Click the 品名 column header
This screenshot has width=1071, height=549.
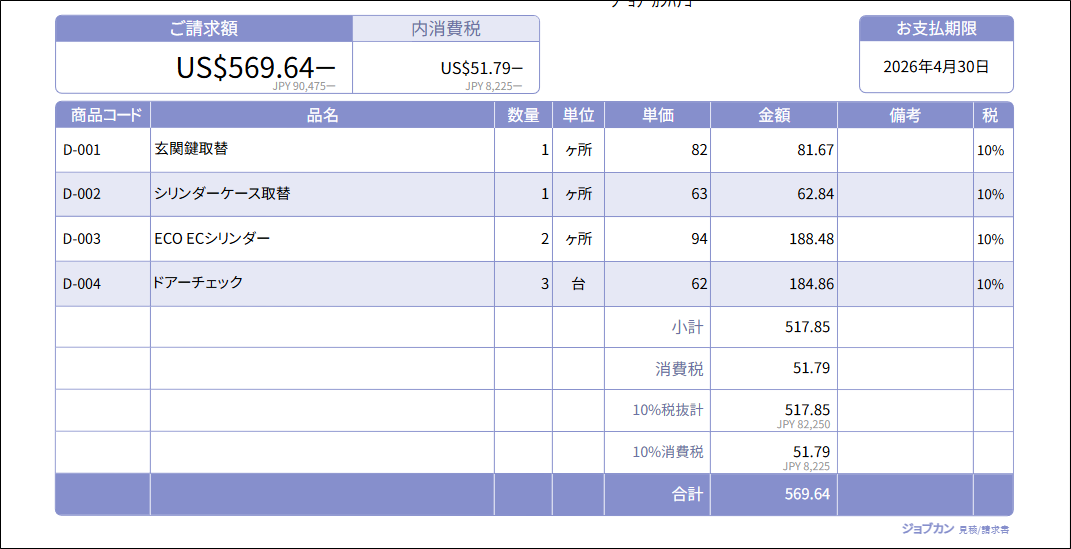click(322, 115)
